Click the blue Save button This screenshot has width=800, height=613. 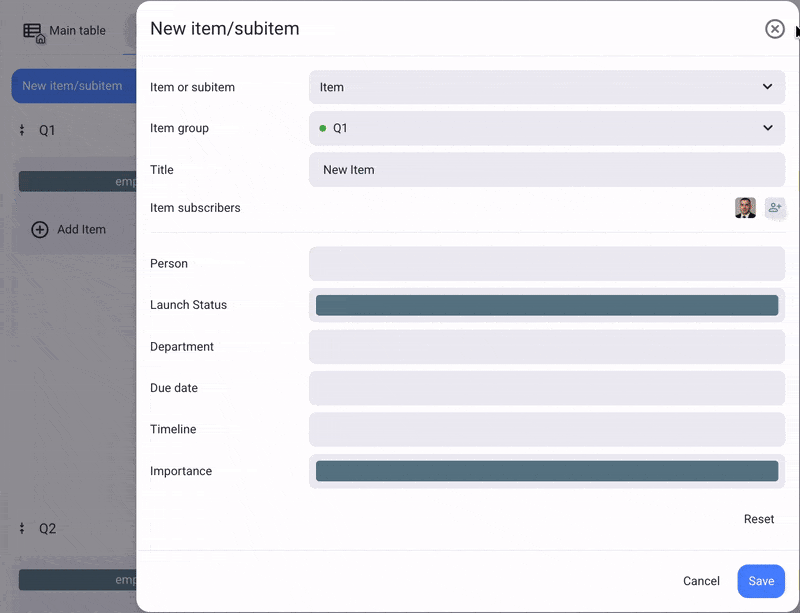coord(760,581)
